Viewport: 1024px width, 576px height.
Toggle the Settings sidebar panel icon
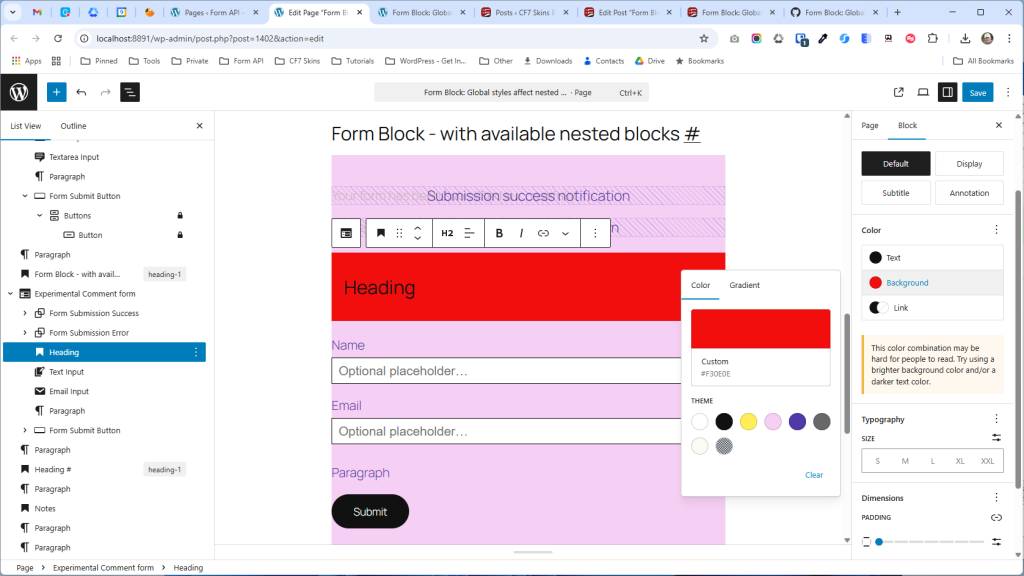click(946, 92)
